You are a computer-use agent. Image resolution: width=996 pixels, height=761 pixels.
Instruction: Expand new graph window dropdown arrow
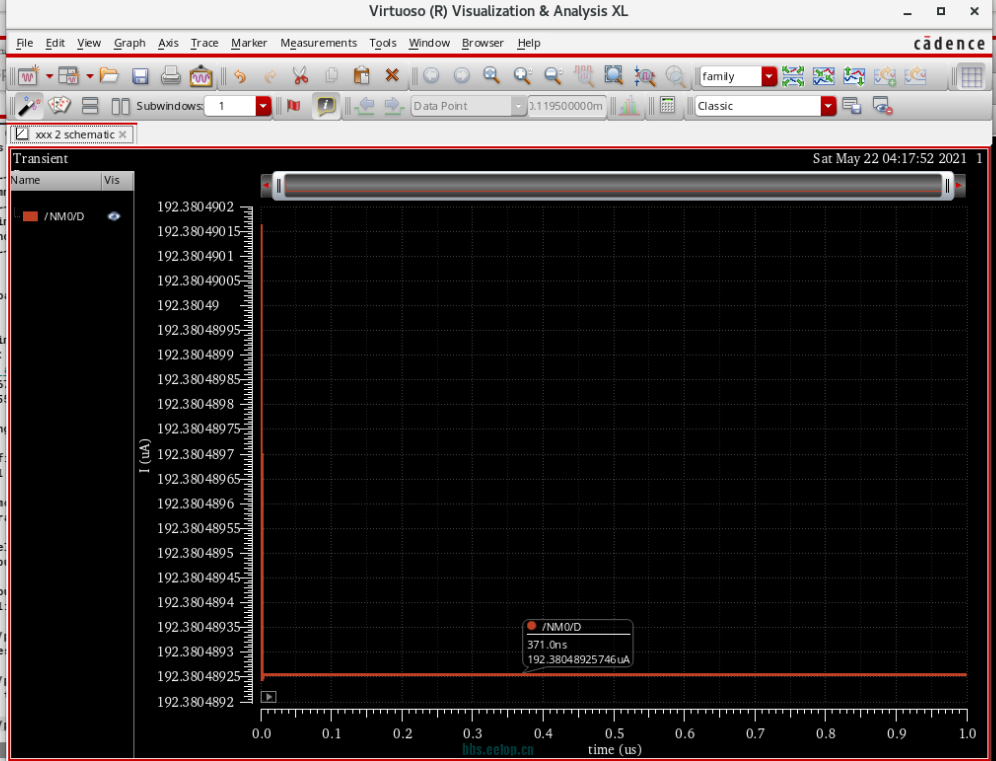click(49, 77)
